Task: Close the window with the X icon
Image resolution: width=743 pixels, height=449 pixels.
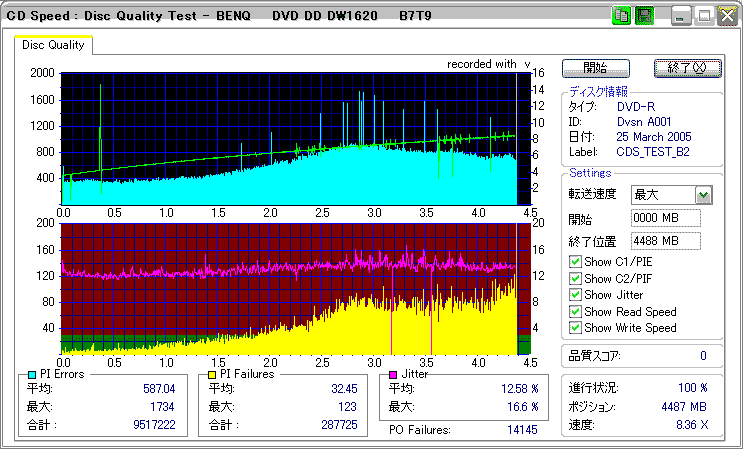Action: point(725,16)
